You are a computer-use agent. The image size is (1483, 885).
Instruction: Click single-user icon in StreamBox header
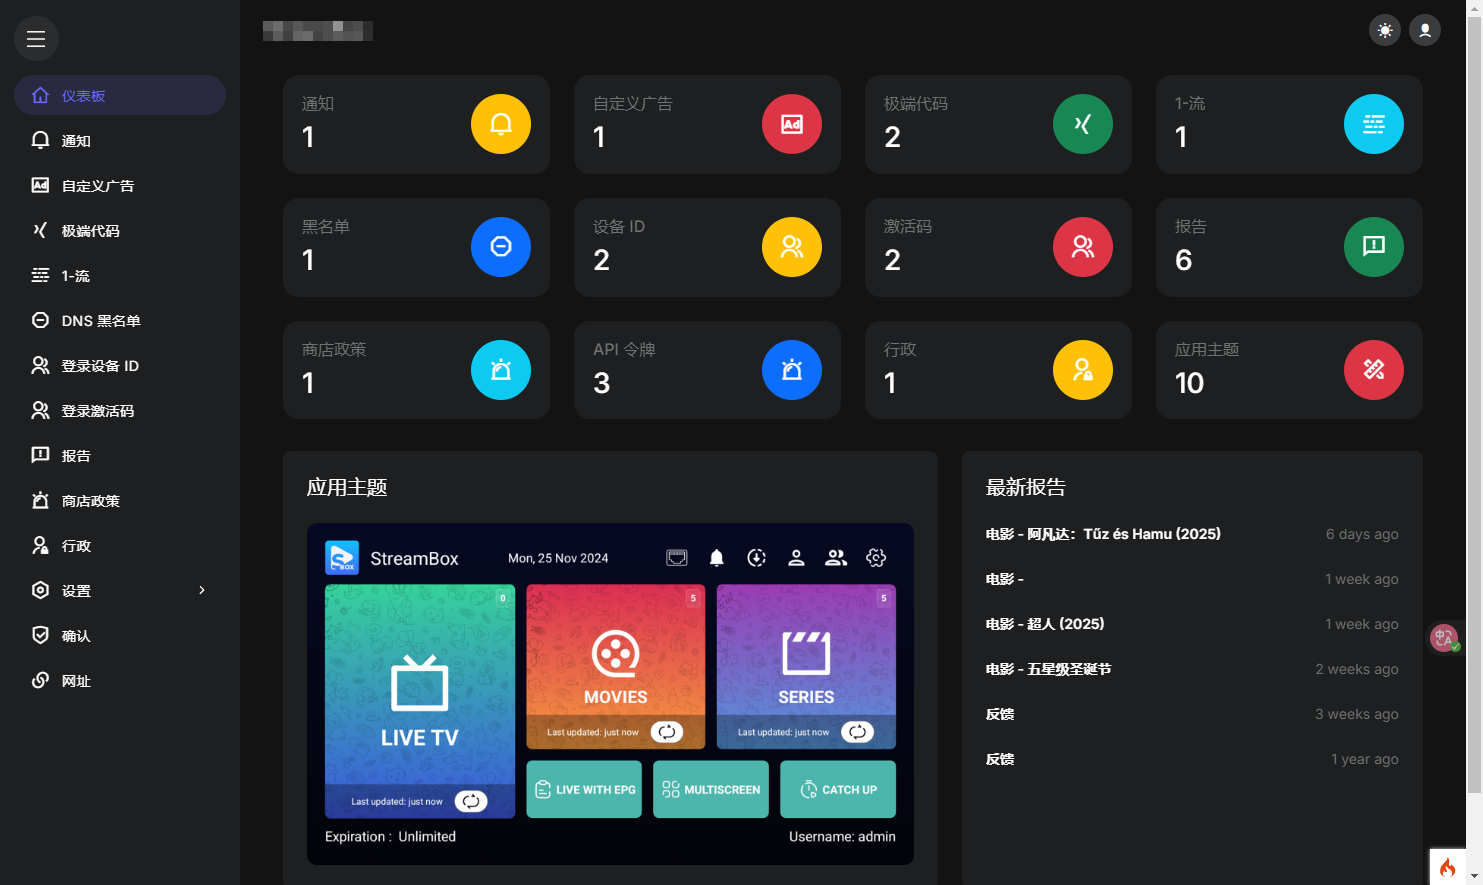coord(796,558)
